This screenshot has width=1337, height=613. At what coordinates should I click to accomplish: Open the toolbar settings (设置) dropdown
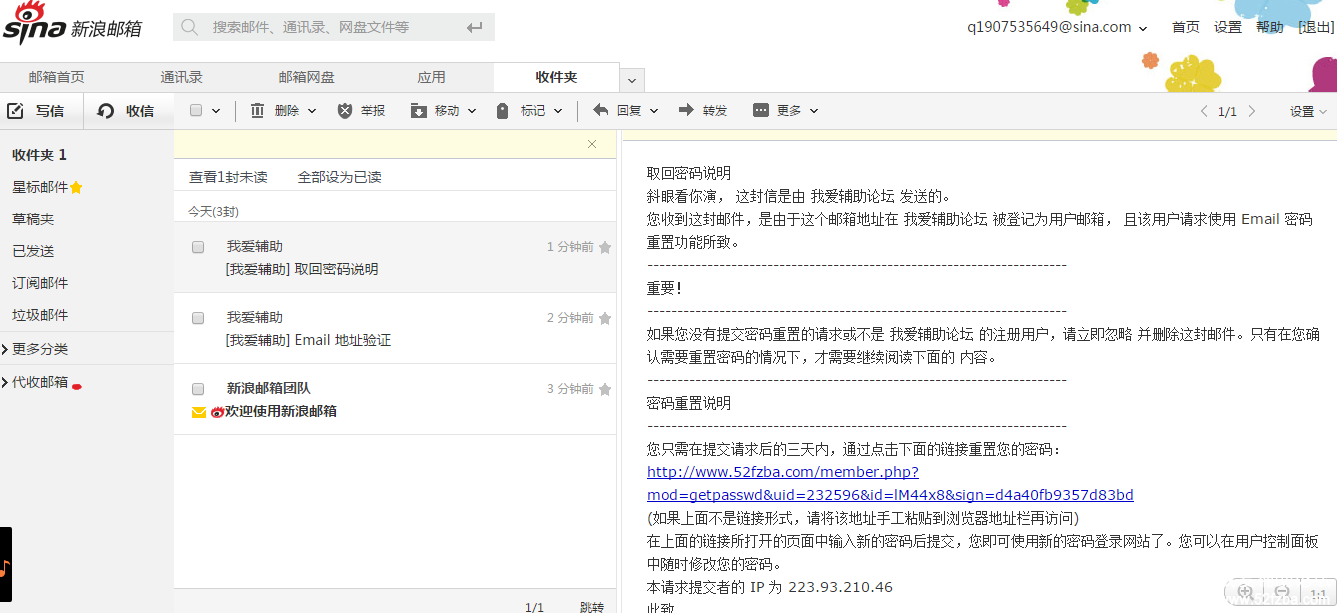pyautogui.click(x=1308, y=112)
